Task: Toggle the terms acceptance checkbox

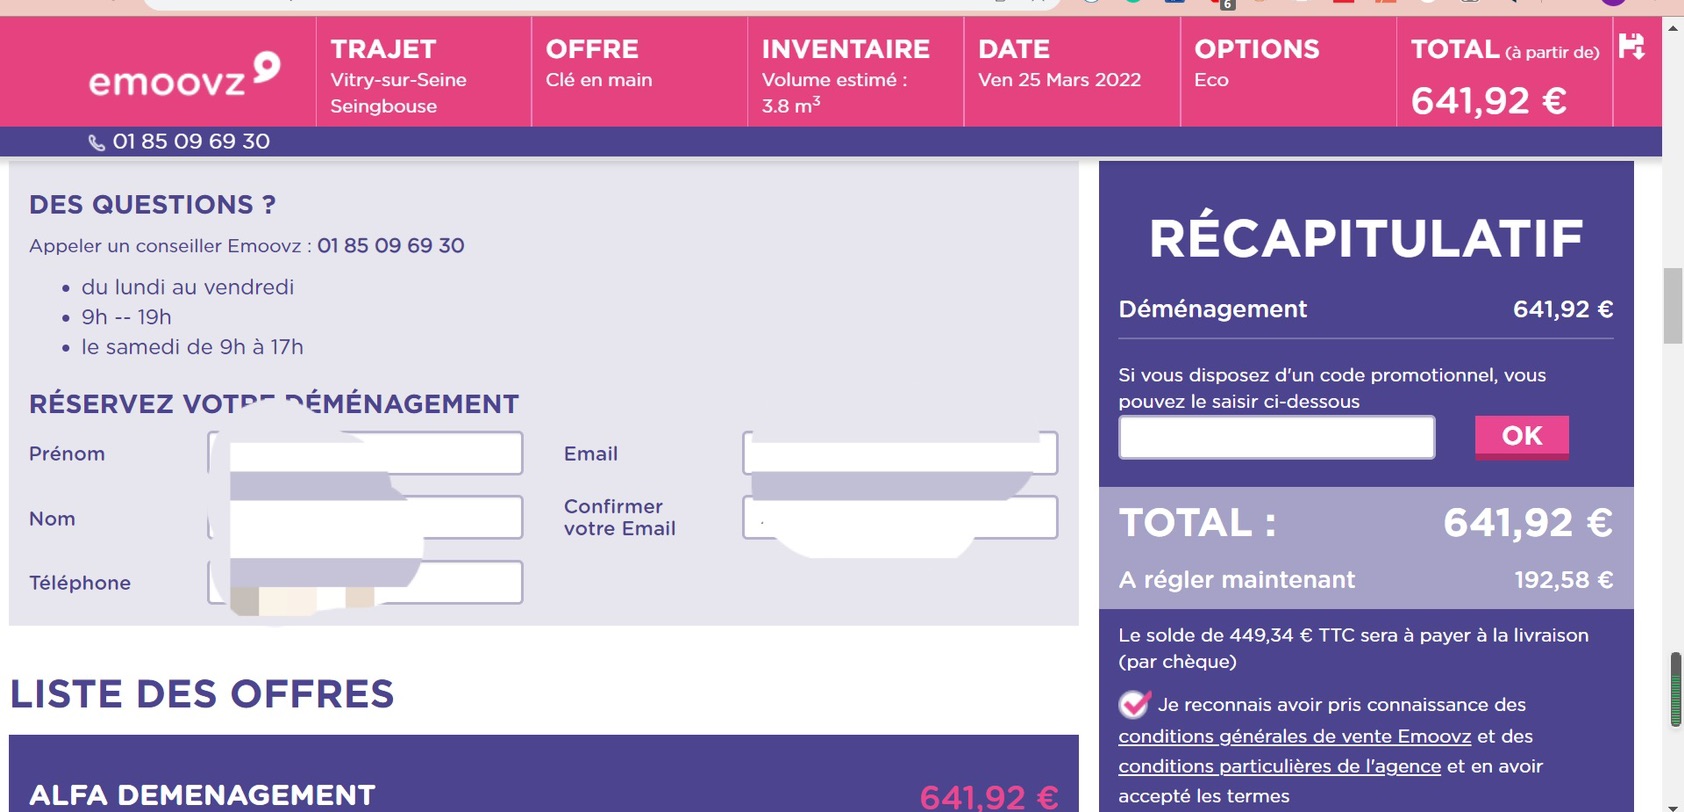Action: tap(1134, 705)
